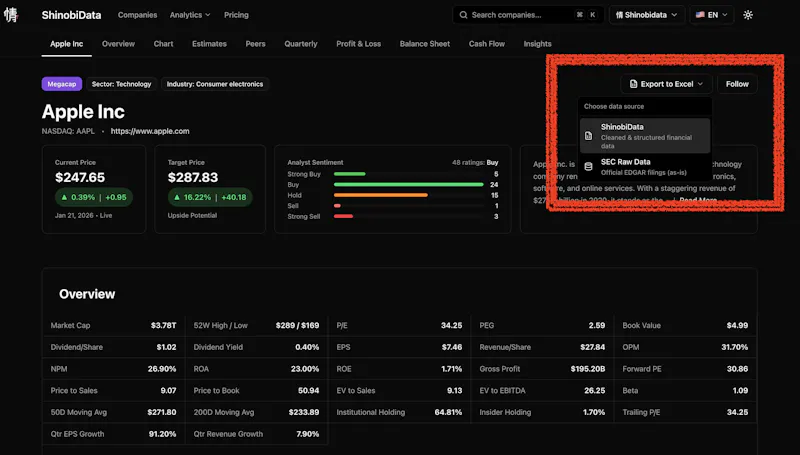800x455 pixels.
Task: Switch to the Profit & Loss tab
Action: pyautogui.click(x=358, y=44)
